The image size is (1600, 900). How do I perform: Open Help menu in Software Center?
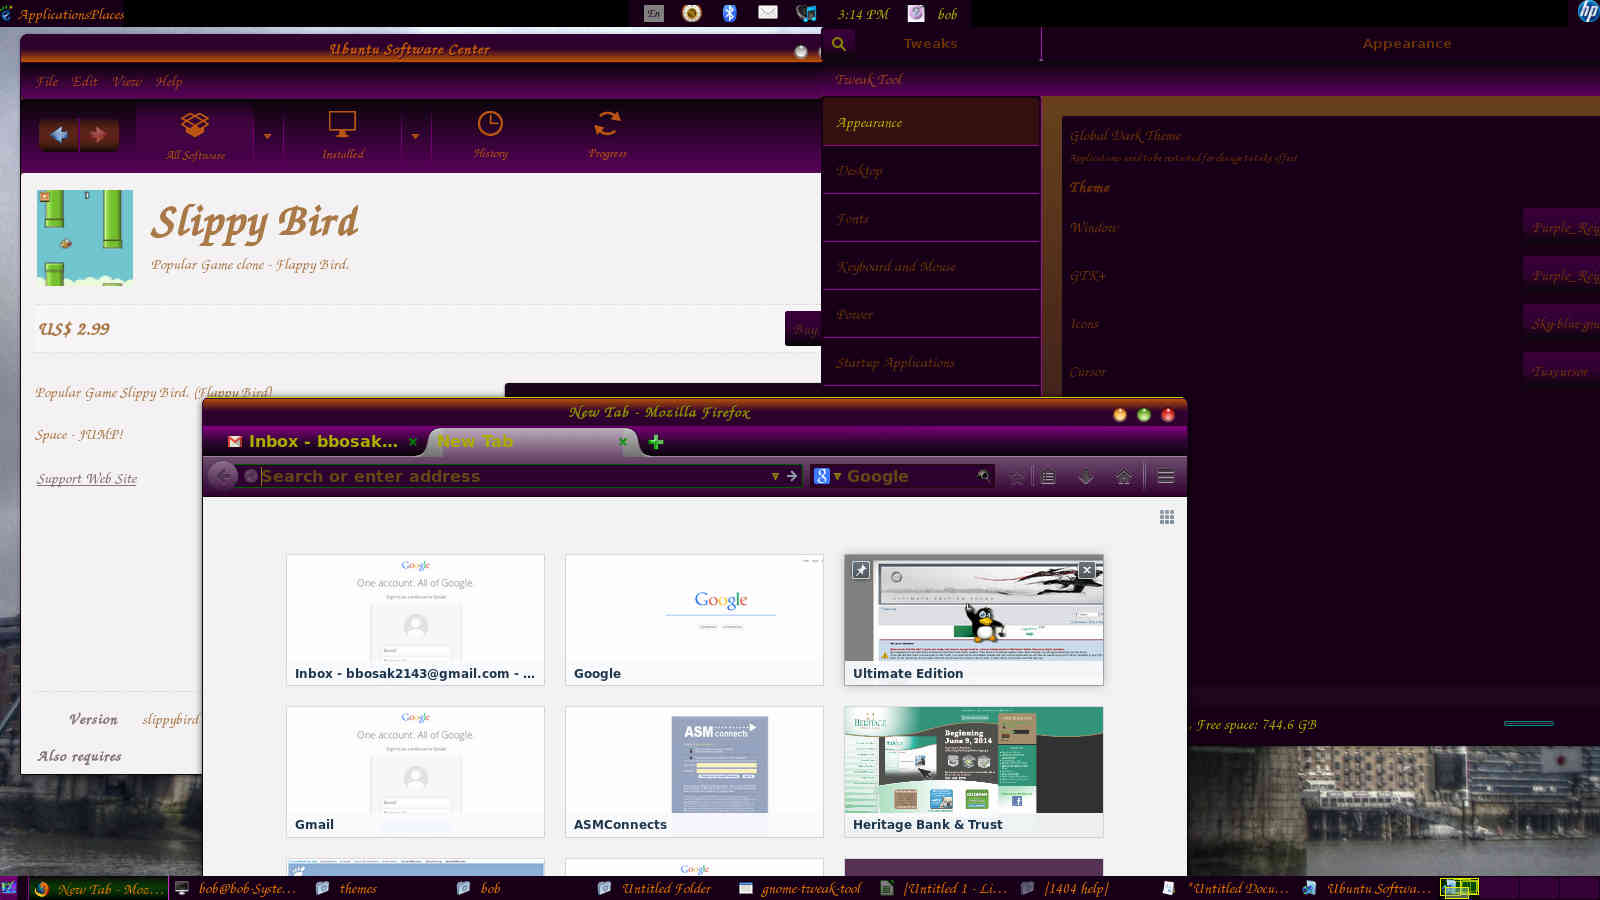[x=169, y=82]
